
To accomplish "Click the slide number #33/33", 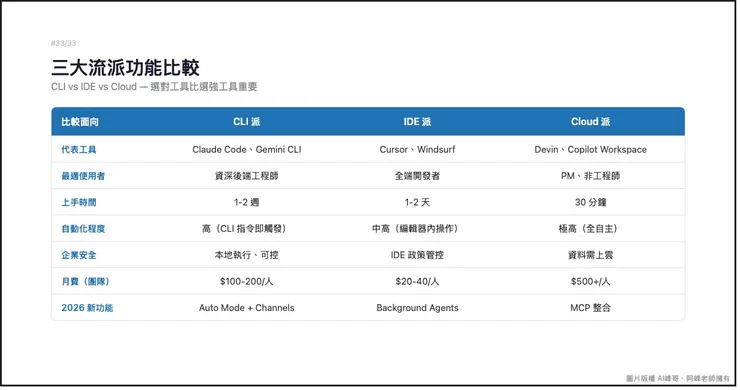I will [x=64, y=43].
